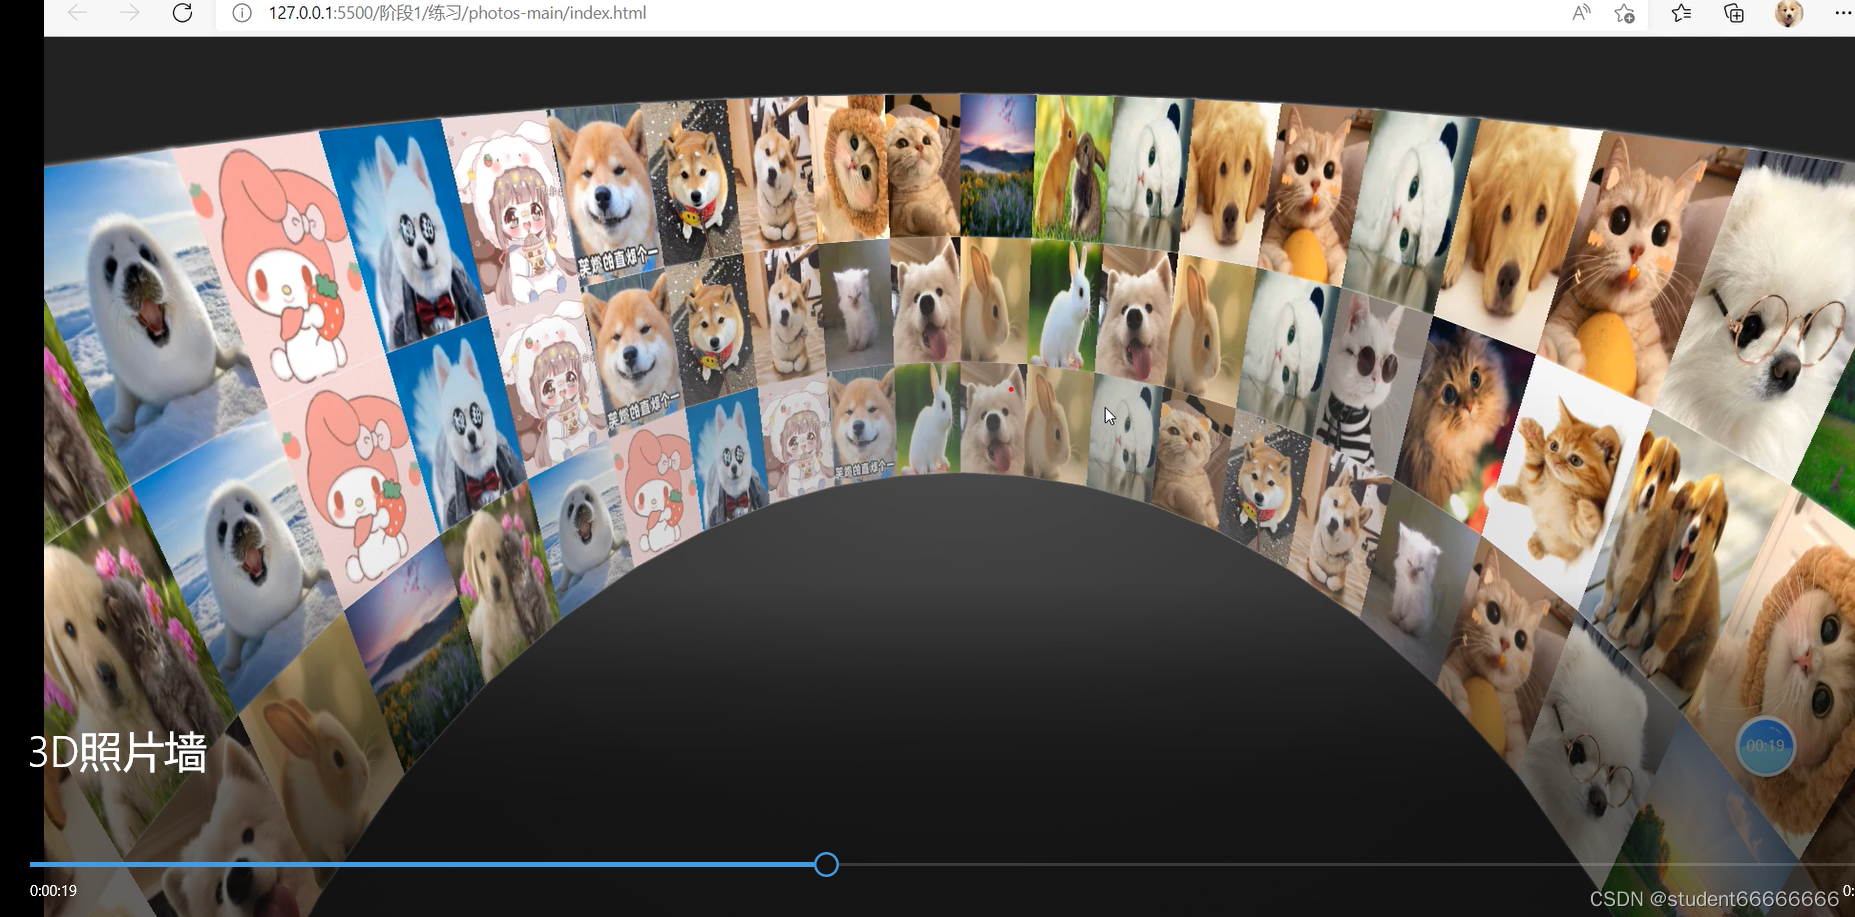Open the Collections icon

(1734, 13)
